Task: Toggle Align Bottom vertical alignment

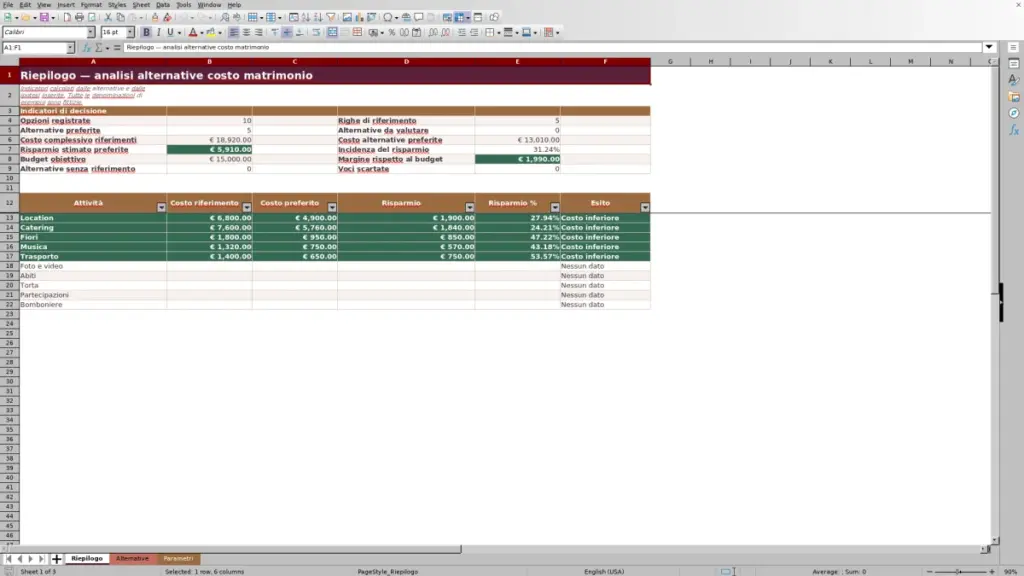Action: tap(299, 32)
